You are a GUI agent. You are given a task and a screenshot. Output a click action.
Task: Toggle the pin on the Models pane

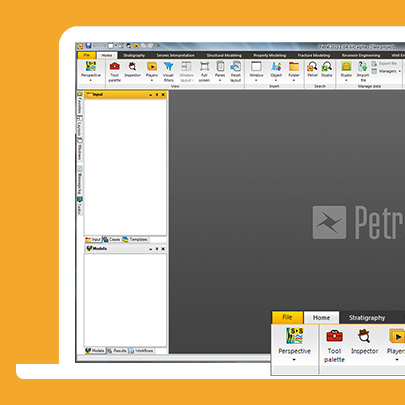[157, 249]
